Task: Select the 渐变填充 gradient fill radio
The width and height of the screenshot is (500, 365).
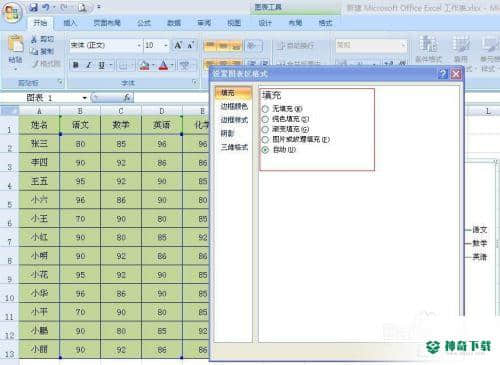Action: tap(265, 129)
